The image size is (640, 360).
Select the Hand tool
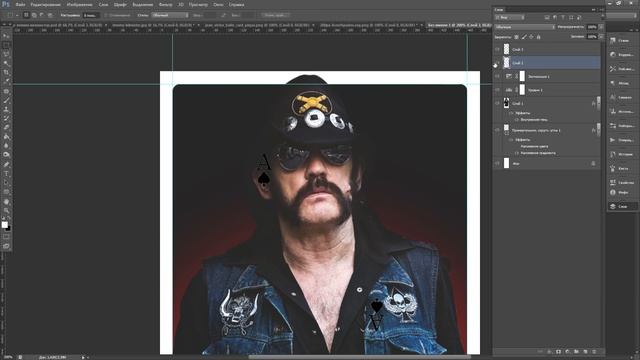click(6, 202)
